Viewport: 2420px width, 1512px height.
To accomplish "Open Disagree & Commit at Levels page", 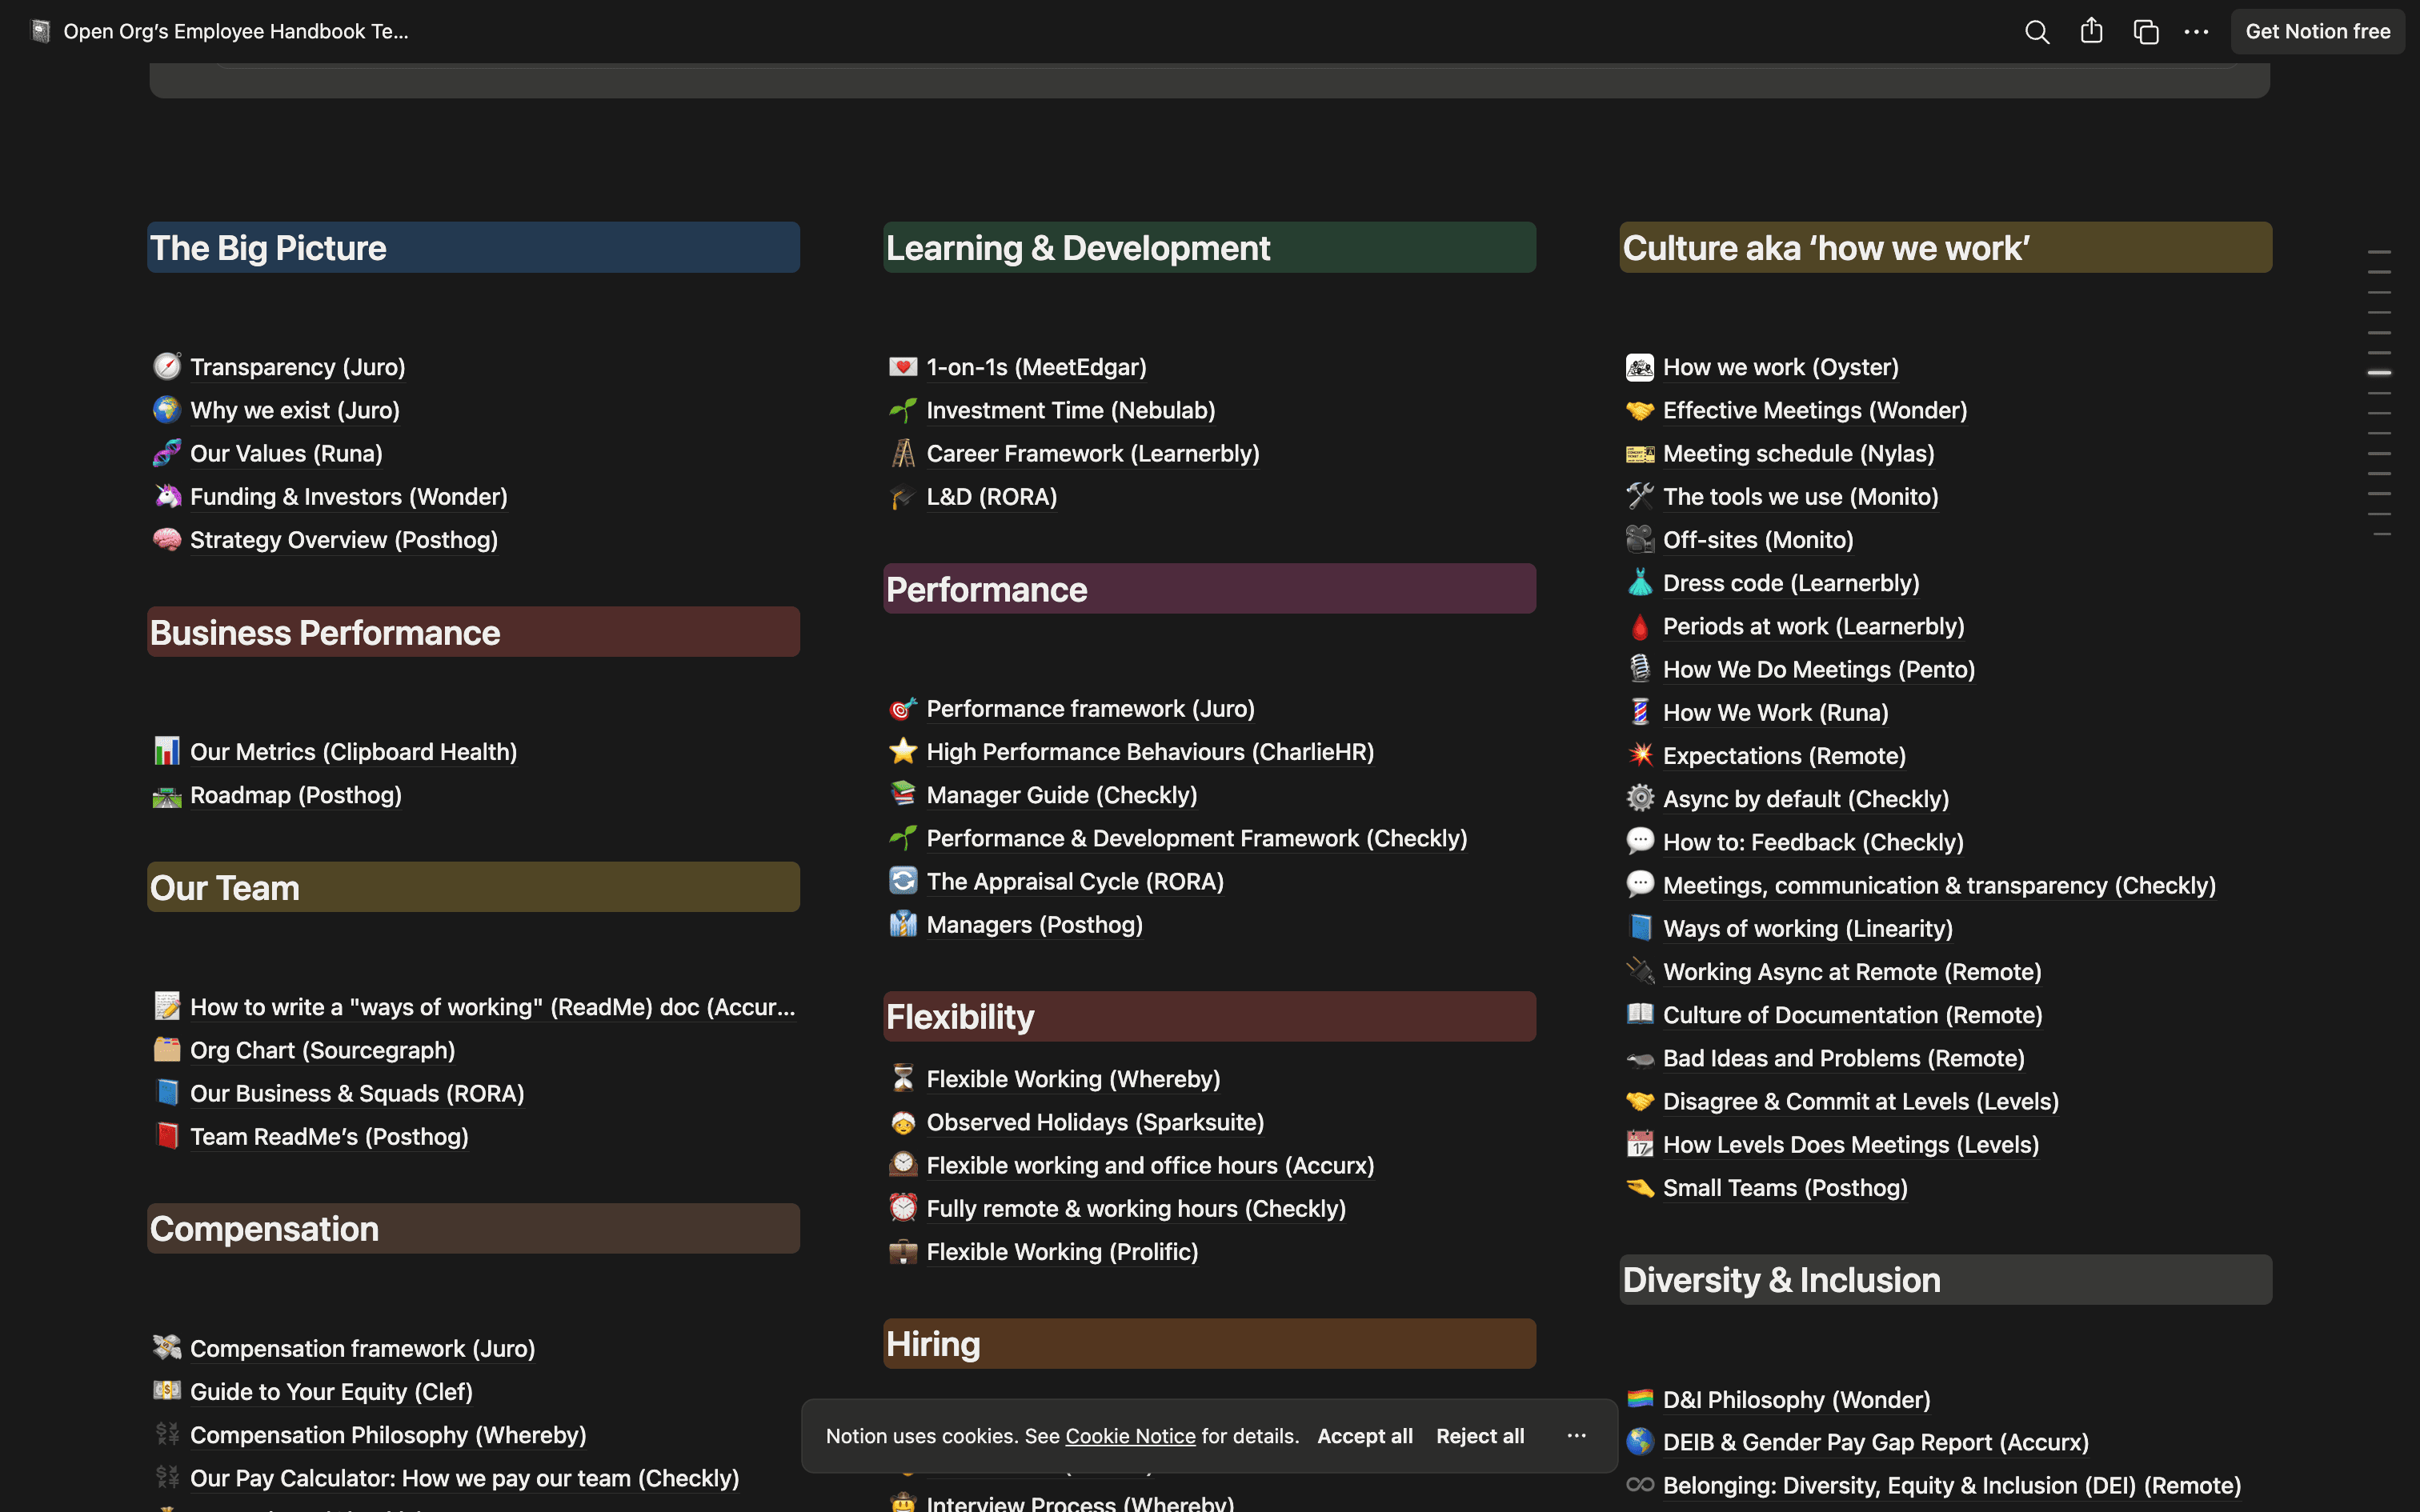I will (1860, 1101).
